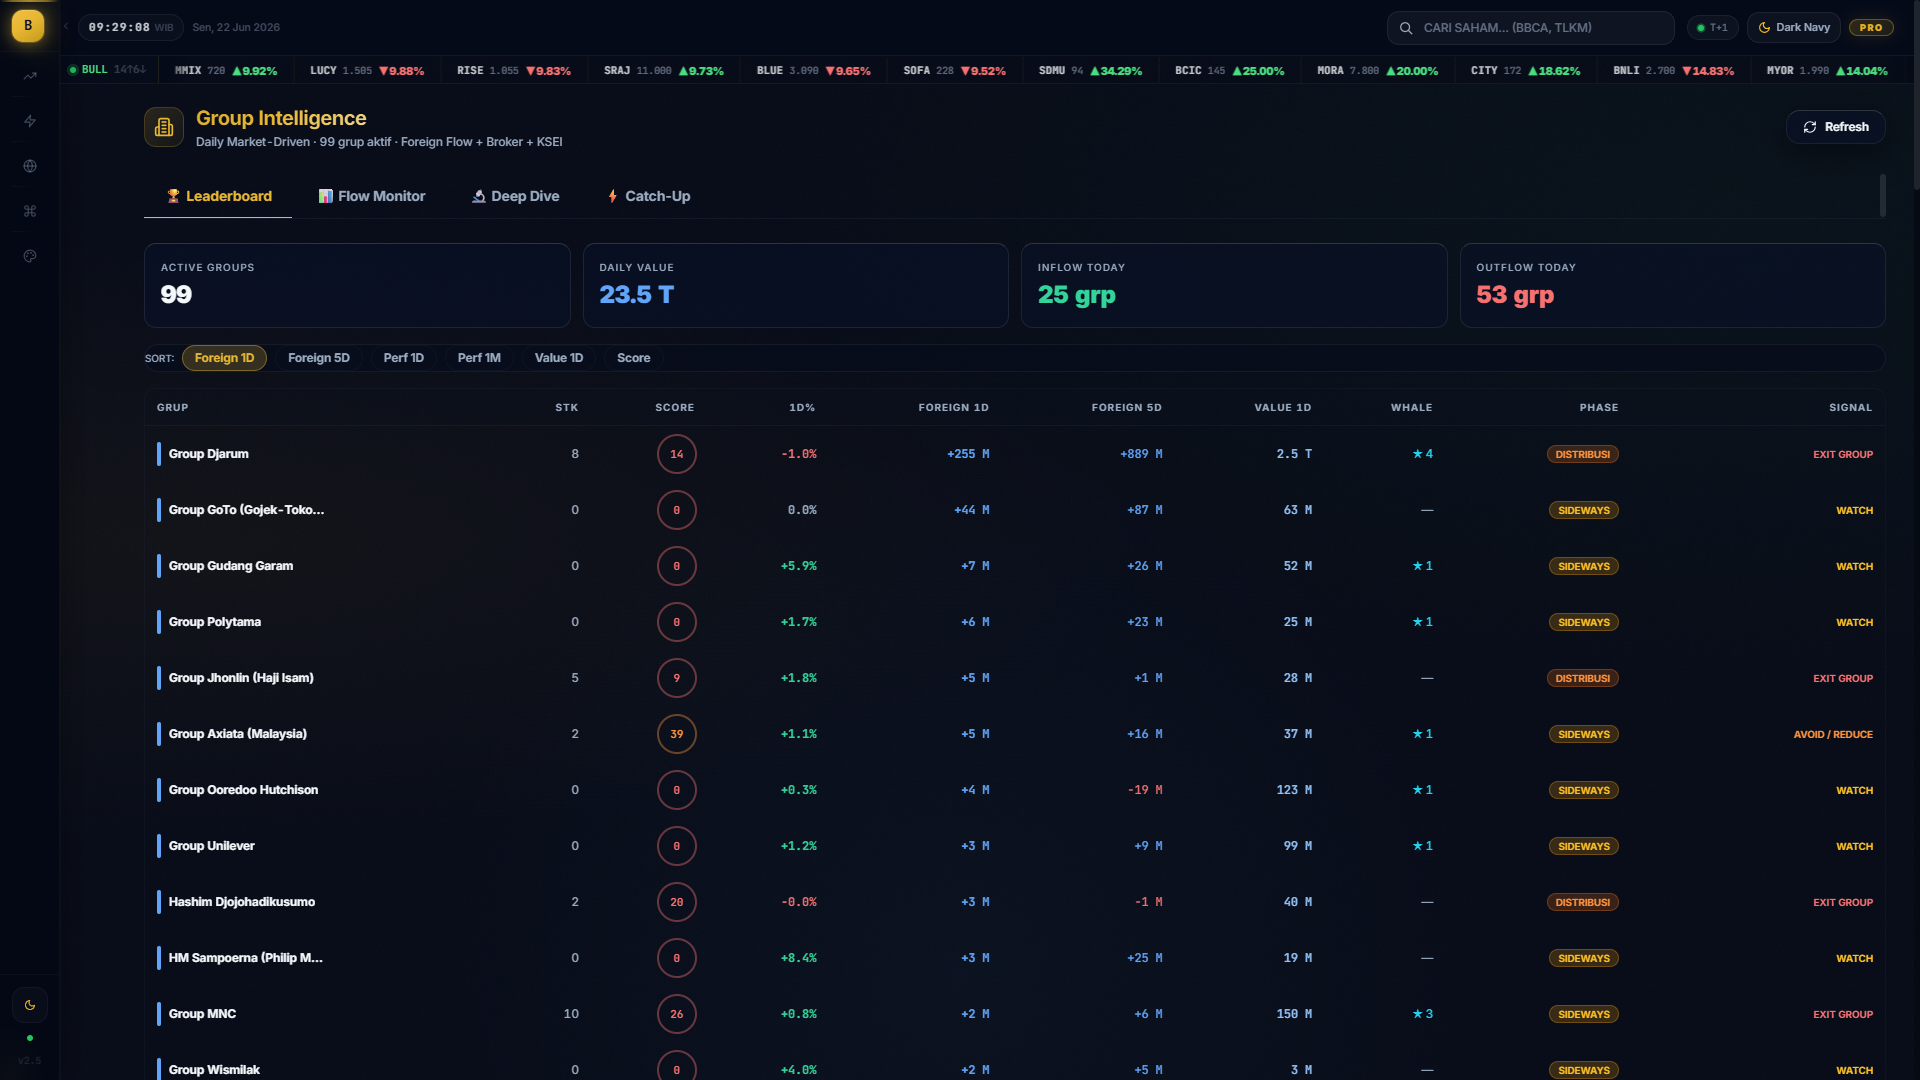Click the Refresh button
The height and width of the screenshot is (1080, 1920).
point(1835,127)
